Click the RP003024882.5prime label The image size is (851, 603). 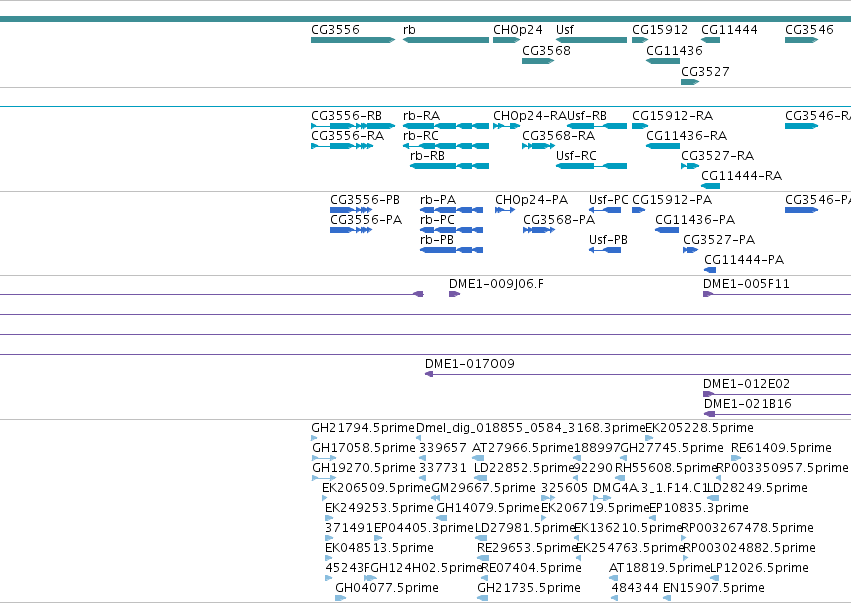click(x=750, y=548)
